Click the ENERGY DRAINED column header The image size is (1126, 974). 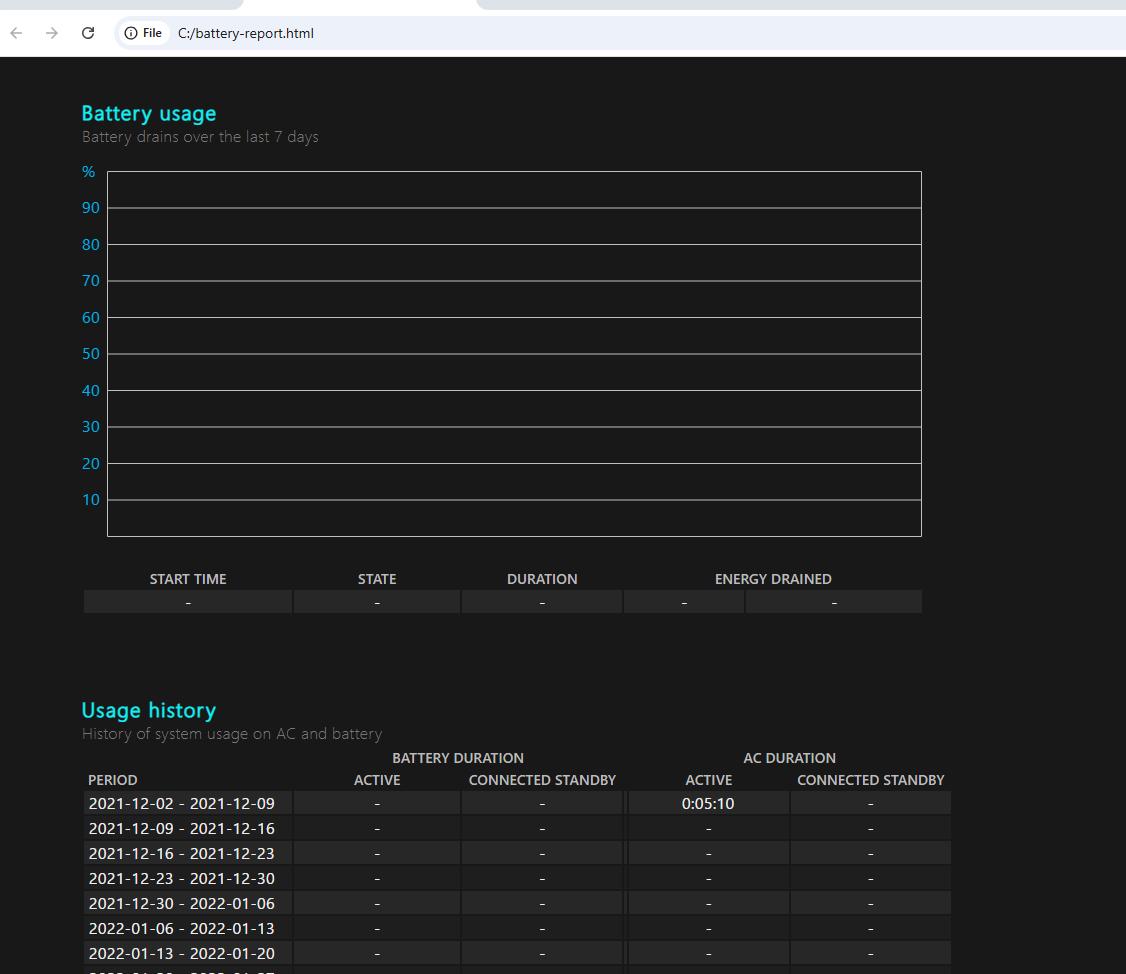[773, 579]
